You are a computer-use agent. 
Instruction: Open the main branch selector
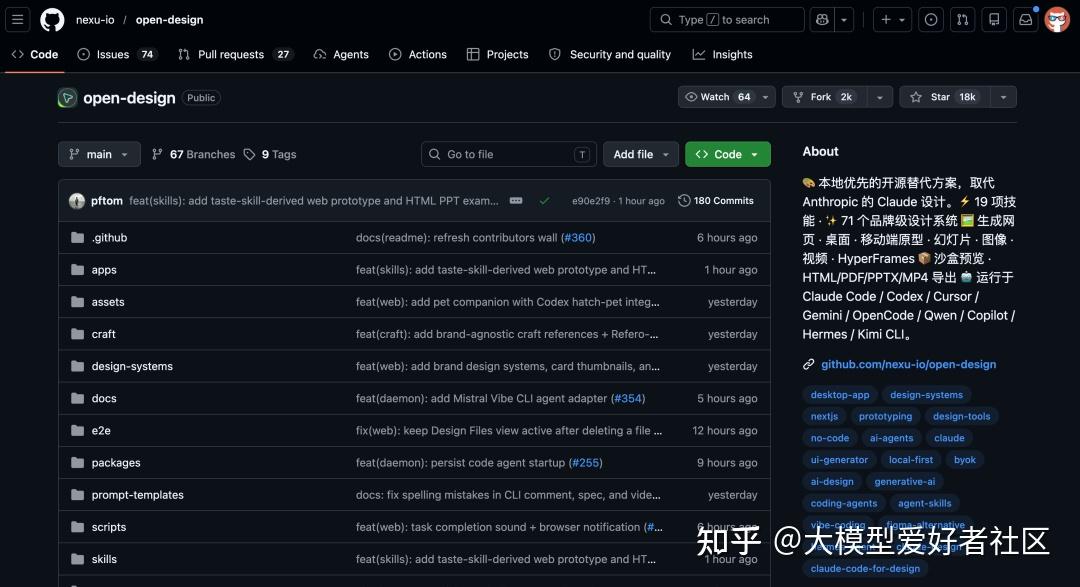pos(99,154)
